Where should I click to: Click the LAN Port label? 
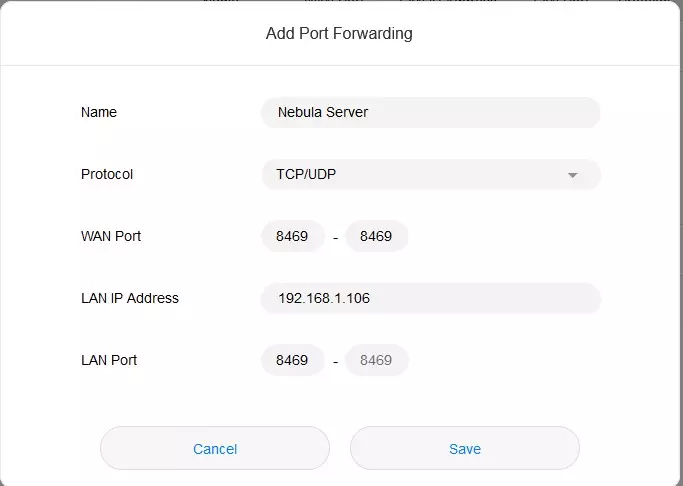coord(109,361)
